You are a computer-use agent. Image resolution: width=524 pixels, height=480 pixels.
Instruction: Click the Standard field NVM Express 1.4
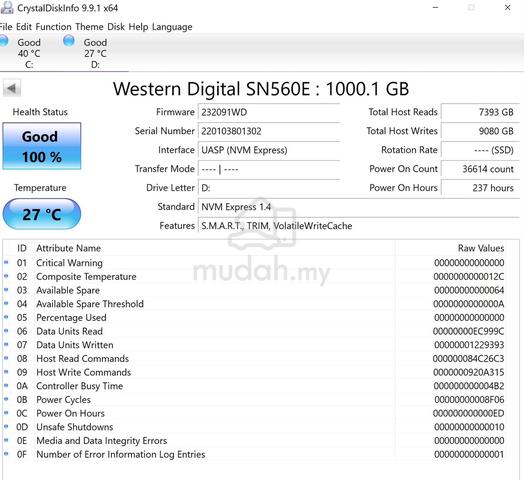coord(359,207)
